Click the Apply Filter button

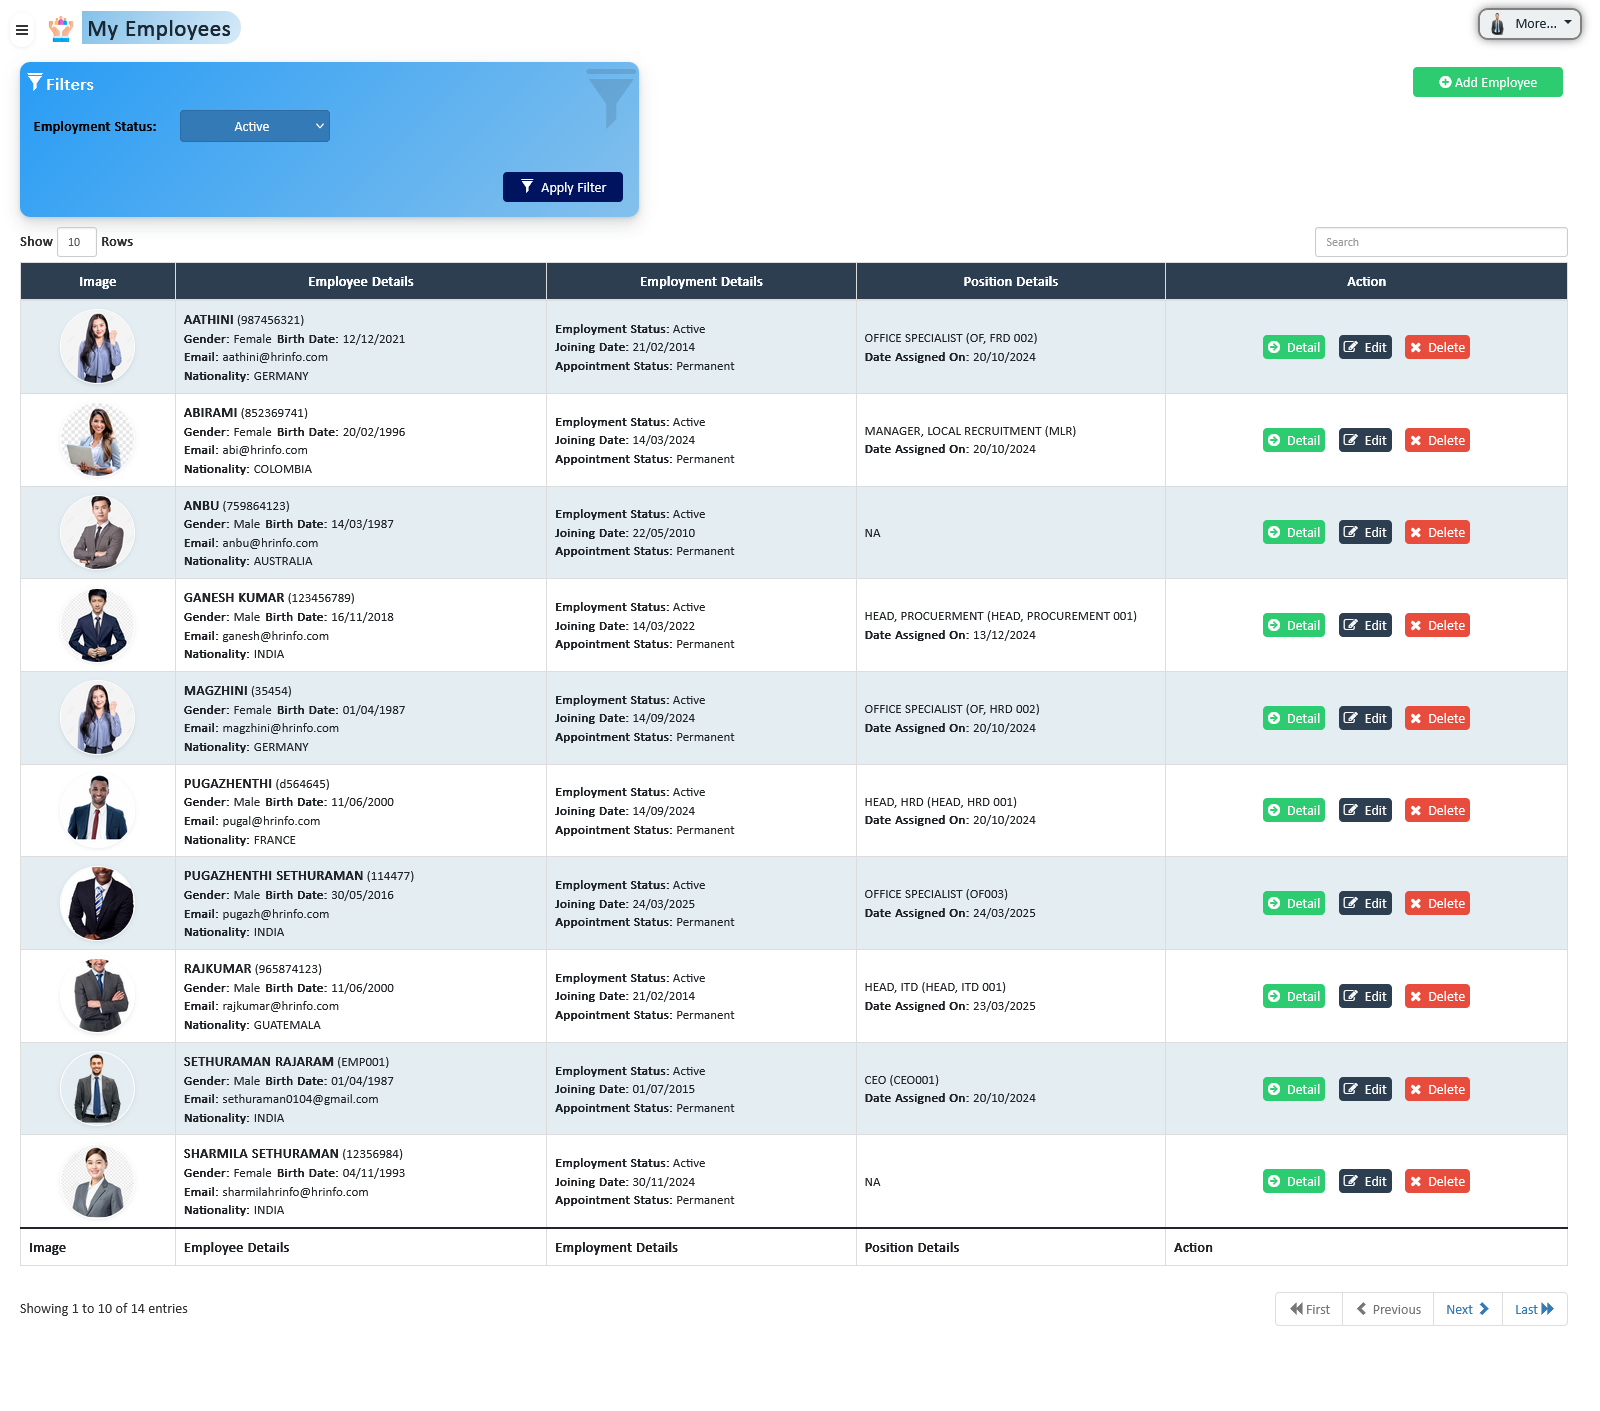pos(562,186)
